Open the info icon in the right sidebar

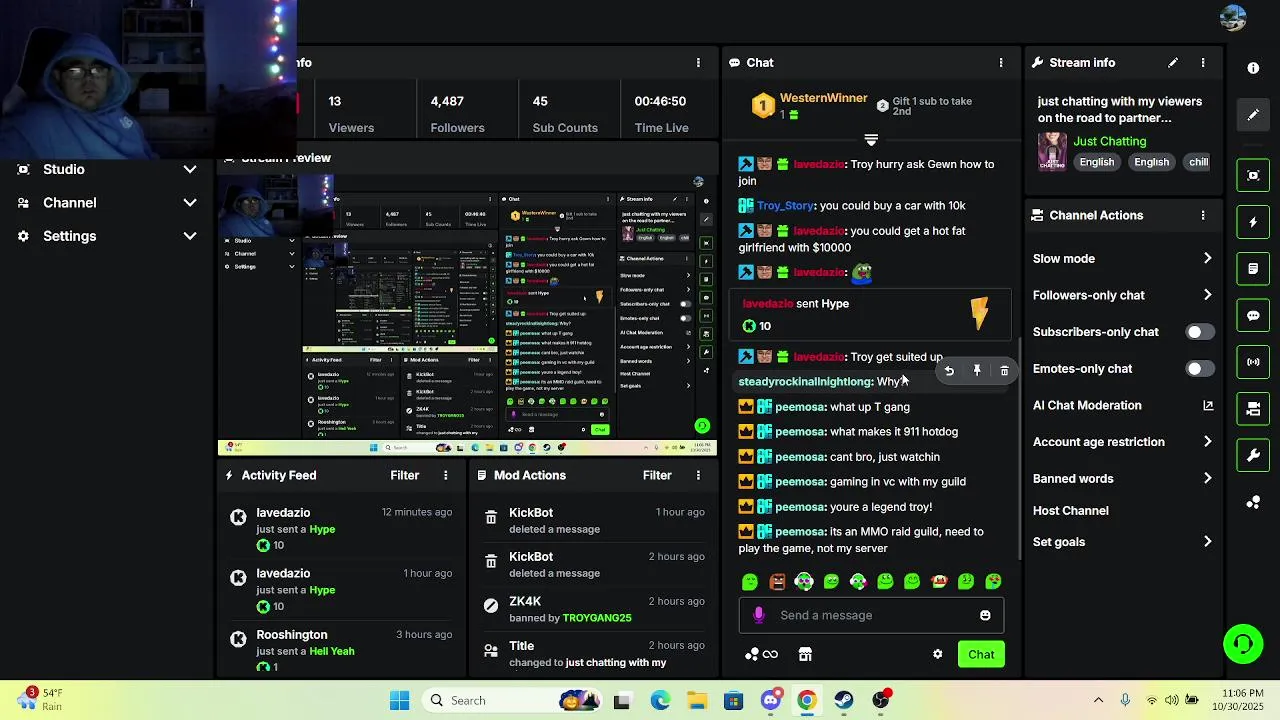[1253, 68]
